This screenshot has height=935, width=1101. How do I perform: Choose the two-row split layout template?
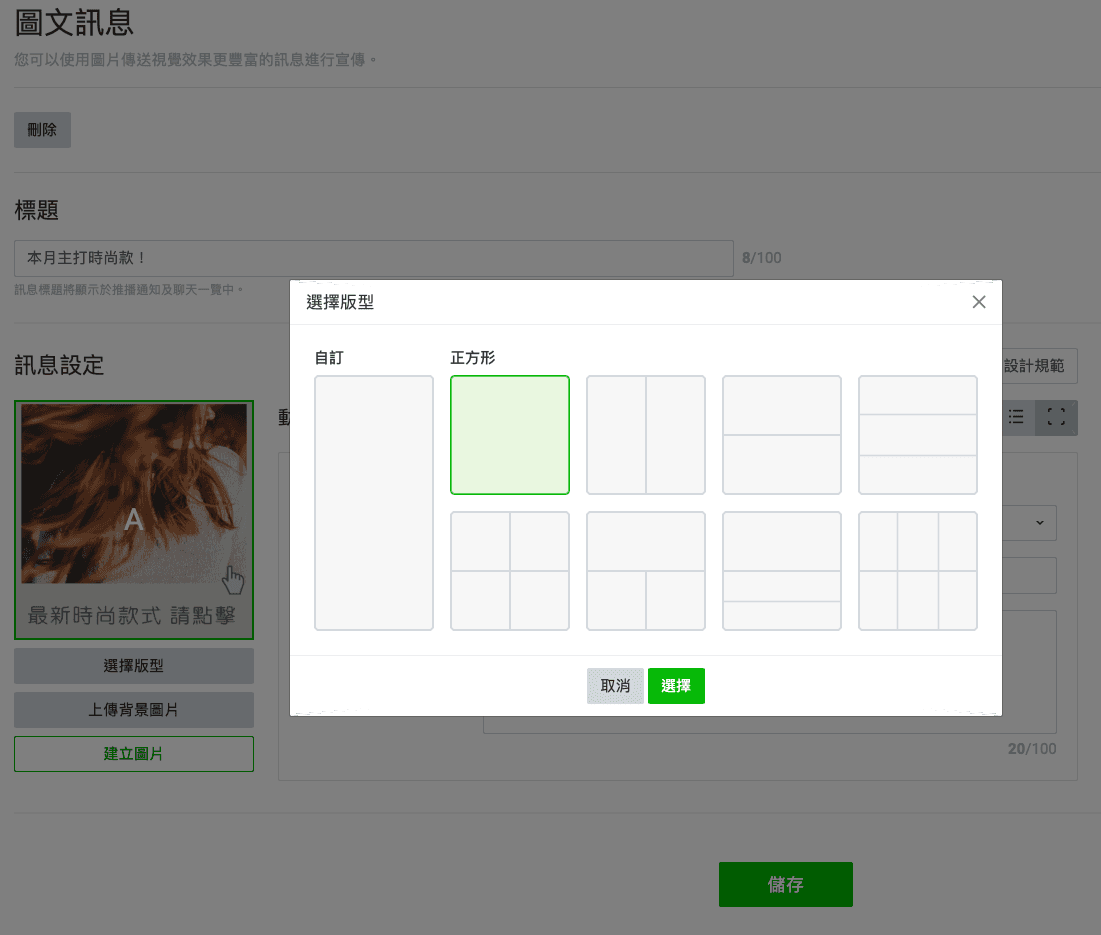click(781, 435)
